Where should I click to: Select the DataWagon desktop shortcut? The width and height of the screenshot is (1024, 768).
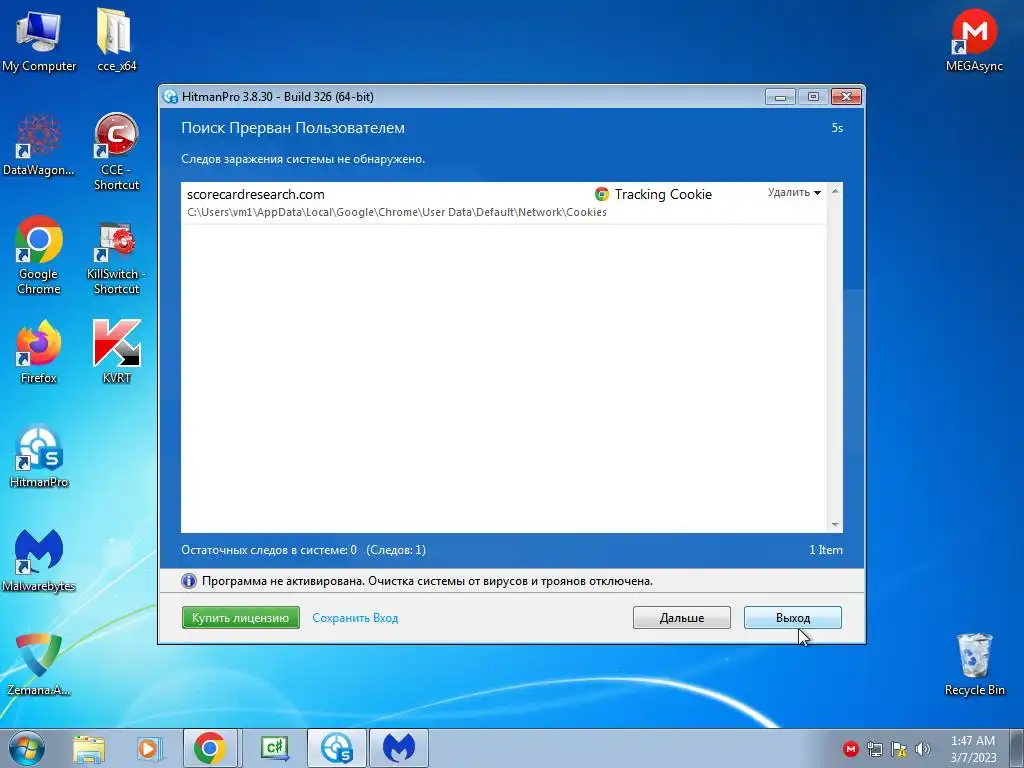[x=39, y=145]
